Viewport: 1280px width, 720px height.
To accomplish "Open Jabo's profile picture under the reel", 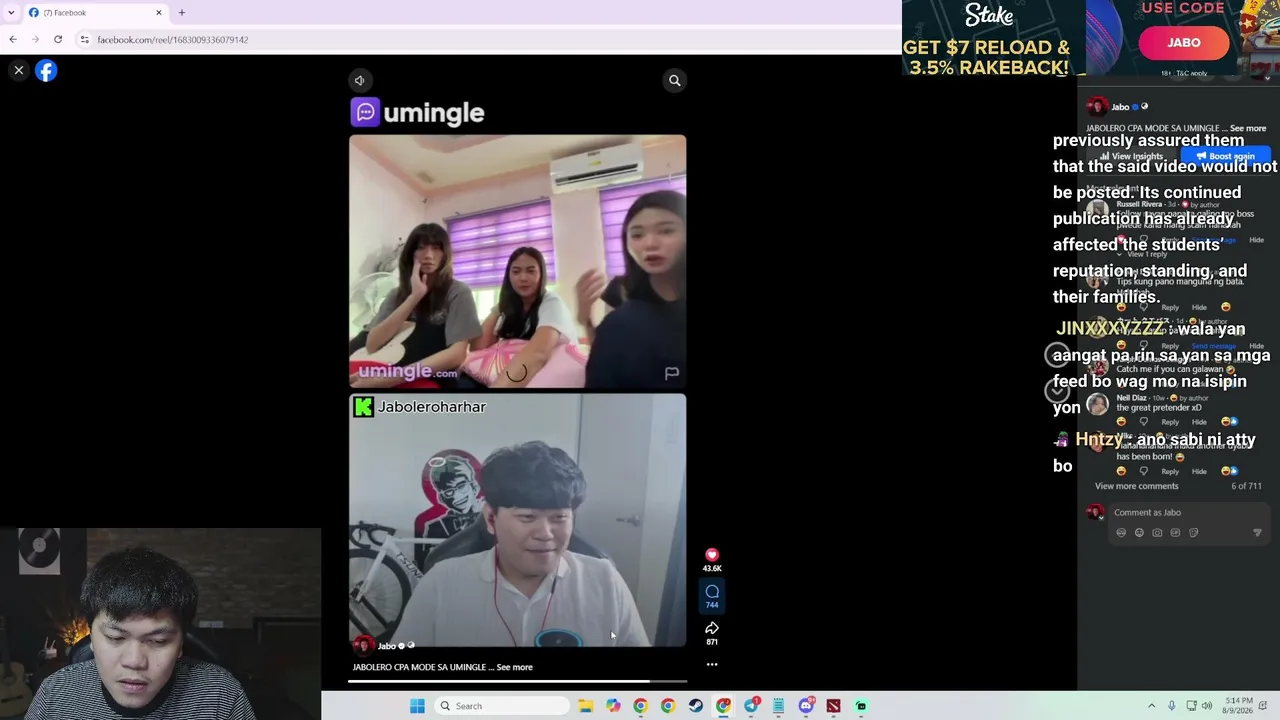I will point(363,645).
